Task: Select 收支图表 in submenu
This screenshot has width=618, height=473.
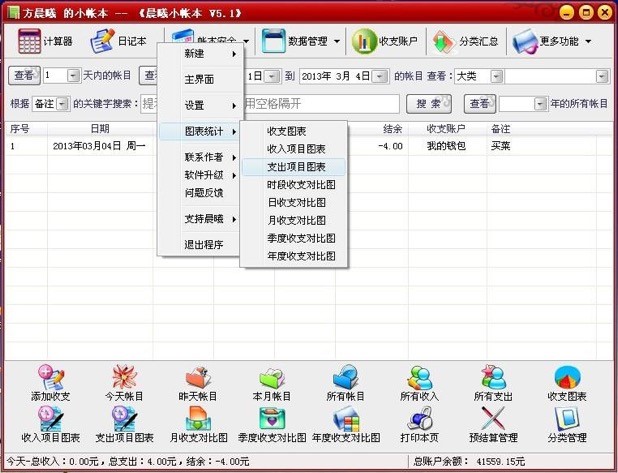Action: tap(294, 131)
